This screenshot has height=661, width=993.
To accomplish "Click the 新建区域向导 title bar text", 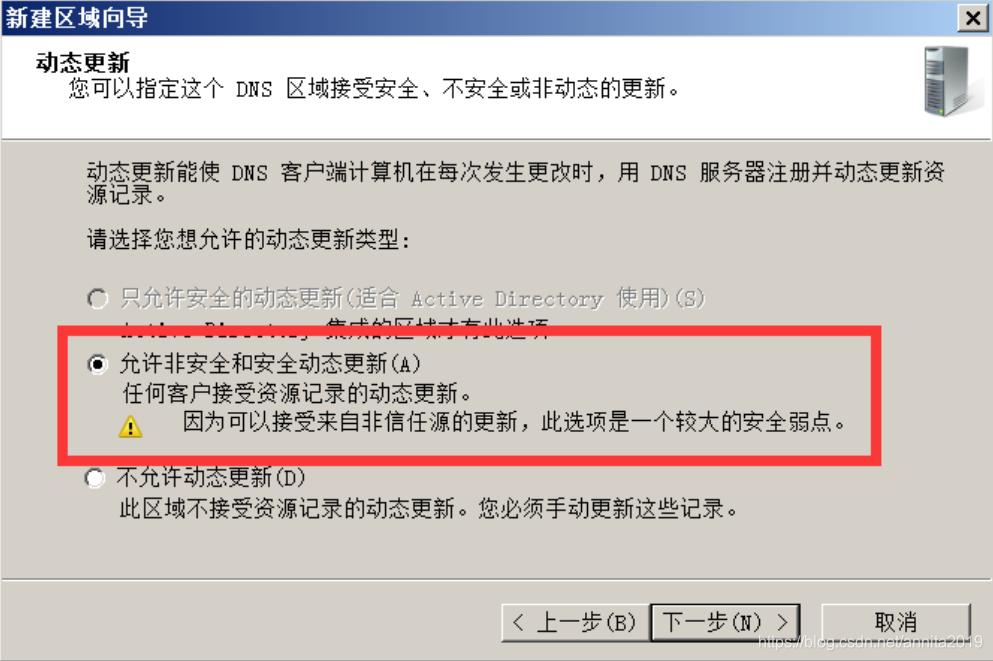I will [77, 18].
